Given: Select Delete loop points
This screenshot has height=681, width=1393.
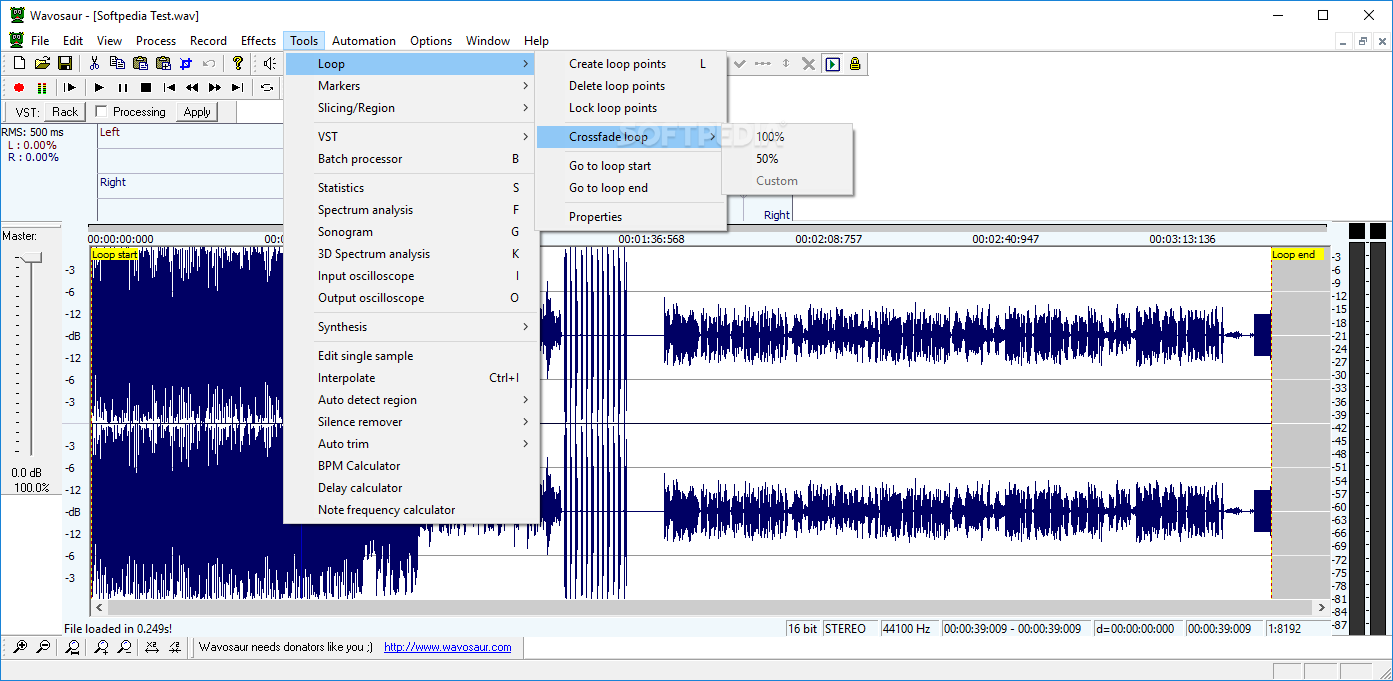Looking at the screenshot, I should pos(630,86).
